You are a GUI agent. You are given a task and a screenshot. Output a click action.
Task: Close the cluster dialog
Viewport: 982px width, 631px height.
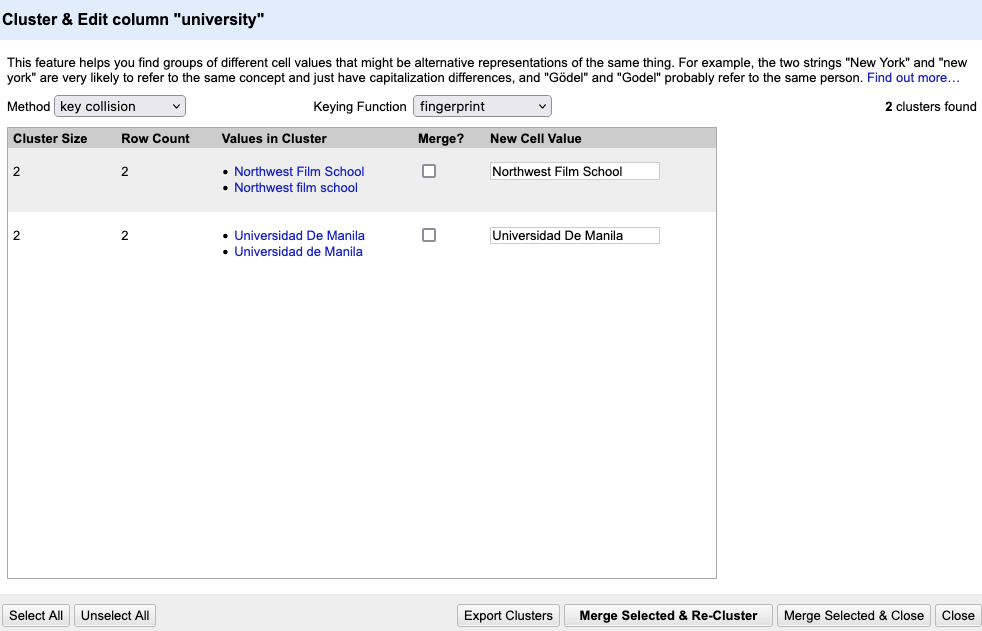[958, 615]
